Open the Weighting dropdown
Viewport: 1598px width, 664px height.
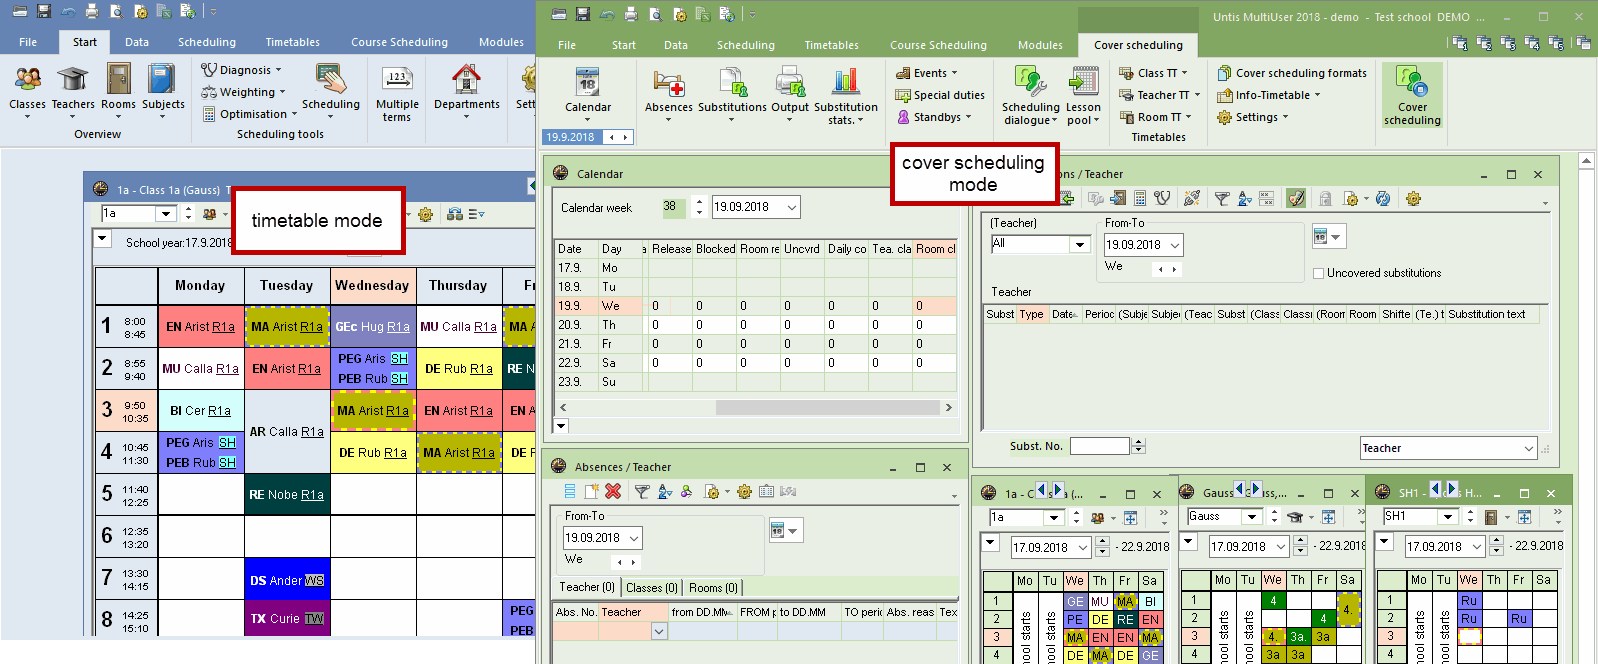click(x=243, y=92)
